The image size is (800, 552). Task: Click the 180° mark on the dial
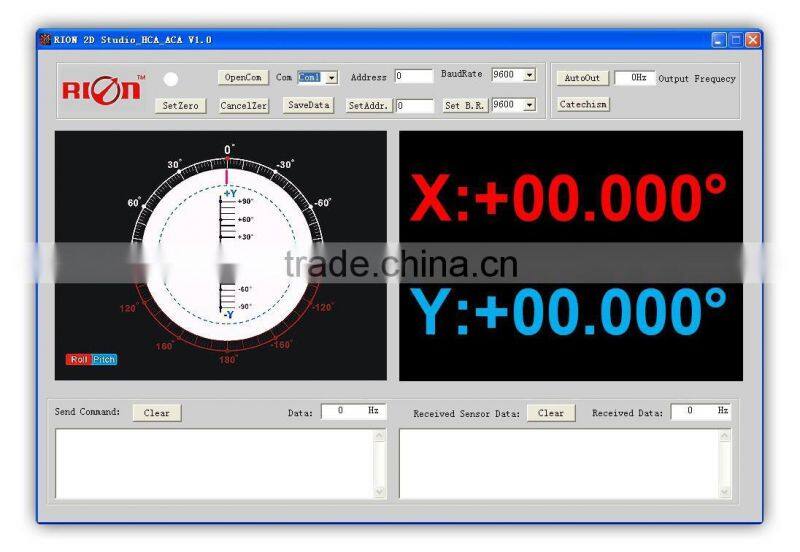pyautogui.click(x=228, y=360)
